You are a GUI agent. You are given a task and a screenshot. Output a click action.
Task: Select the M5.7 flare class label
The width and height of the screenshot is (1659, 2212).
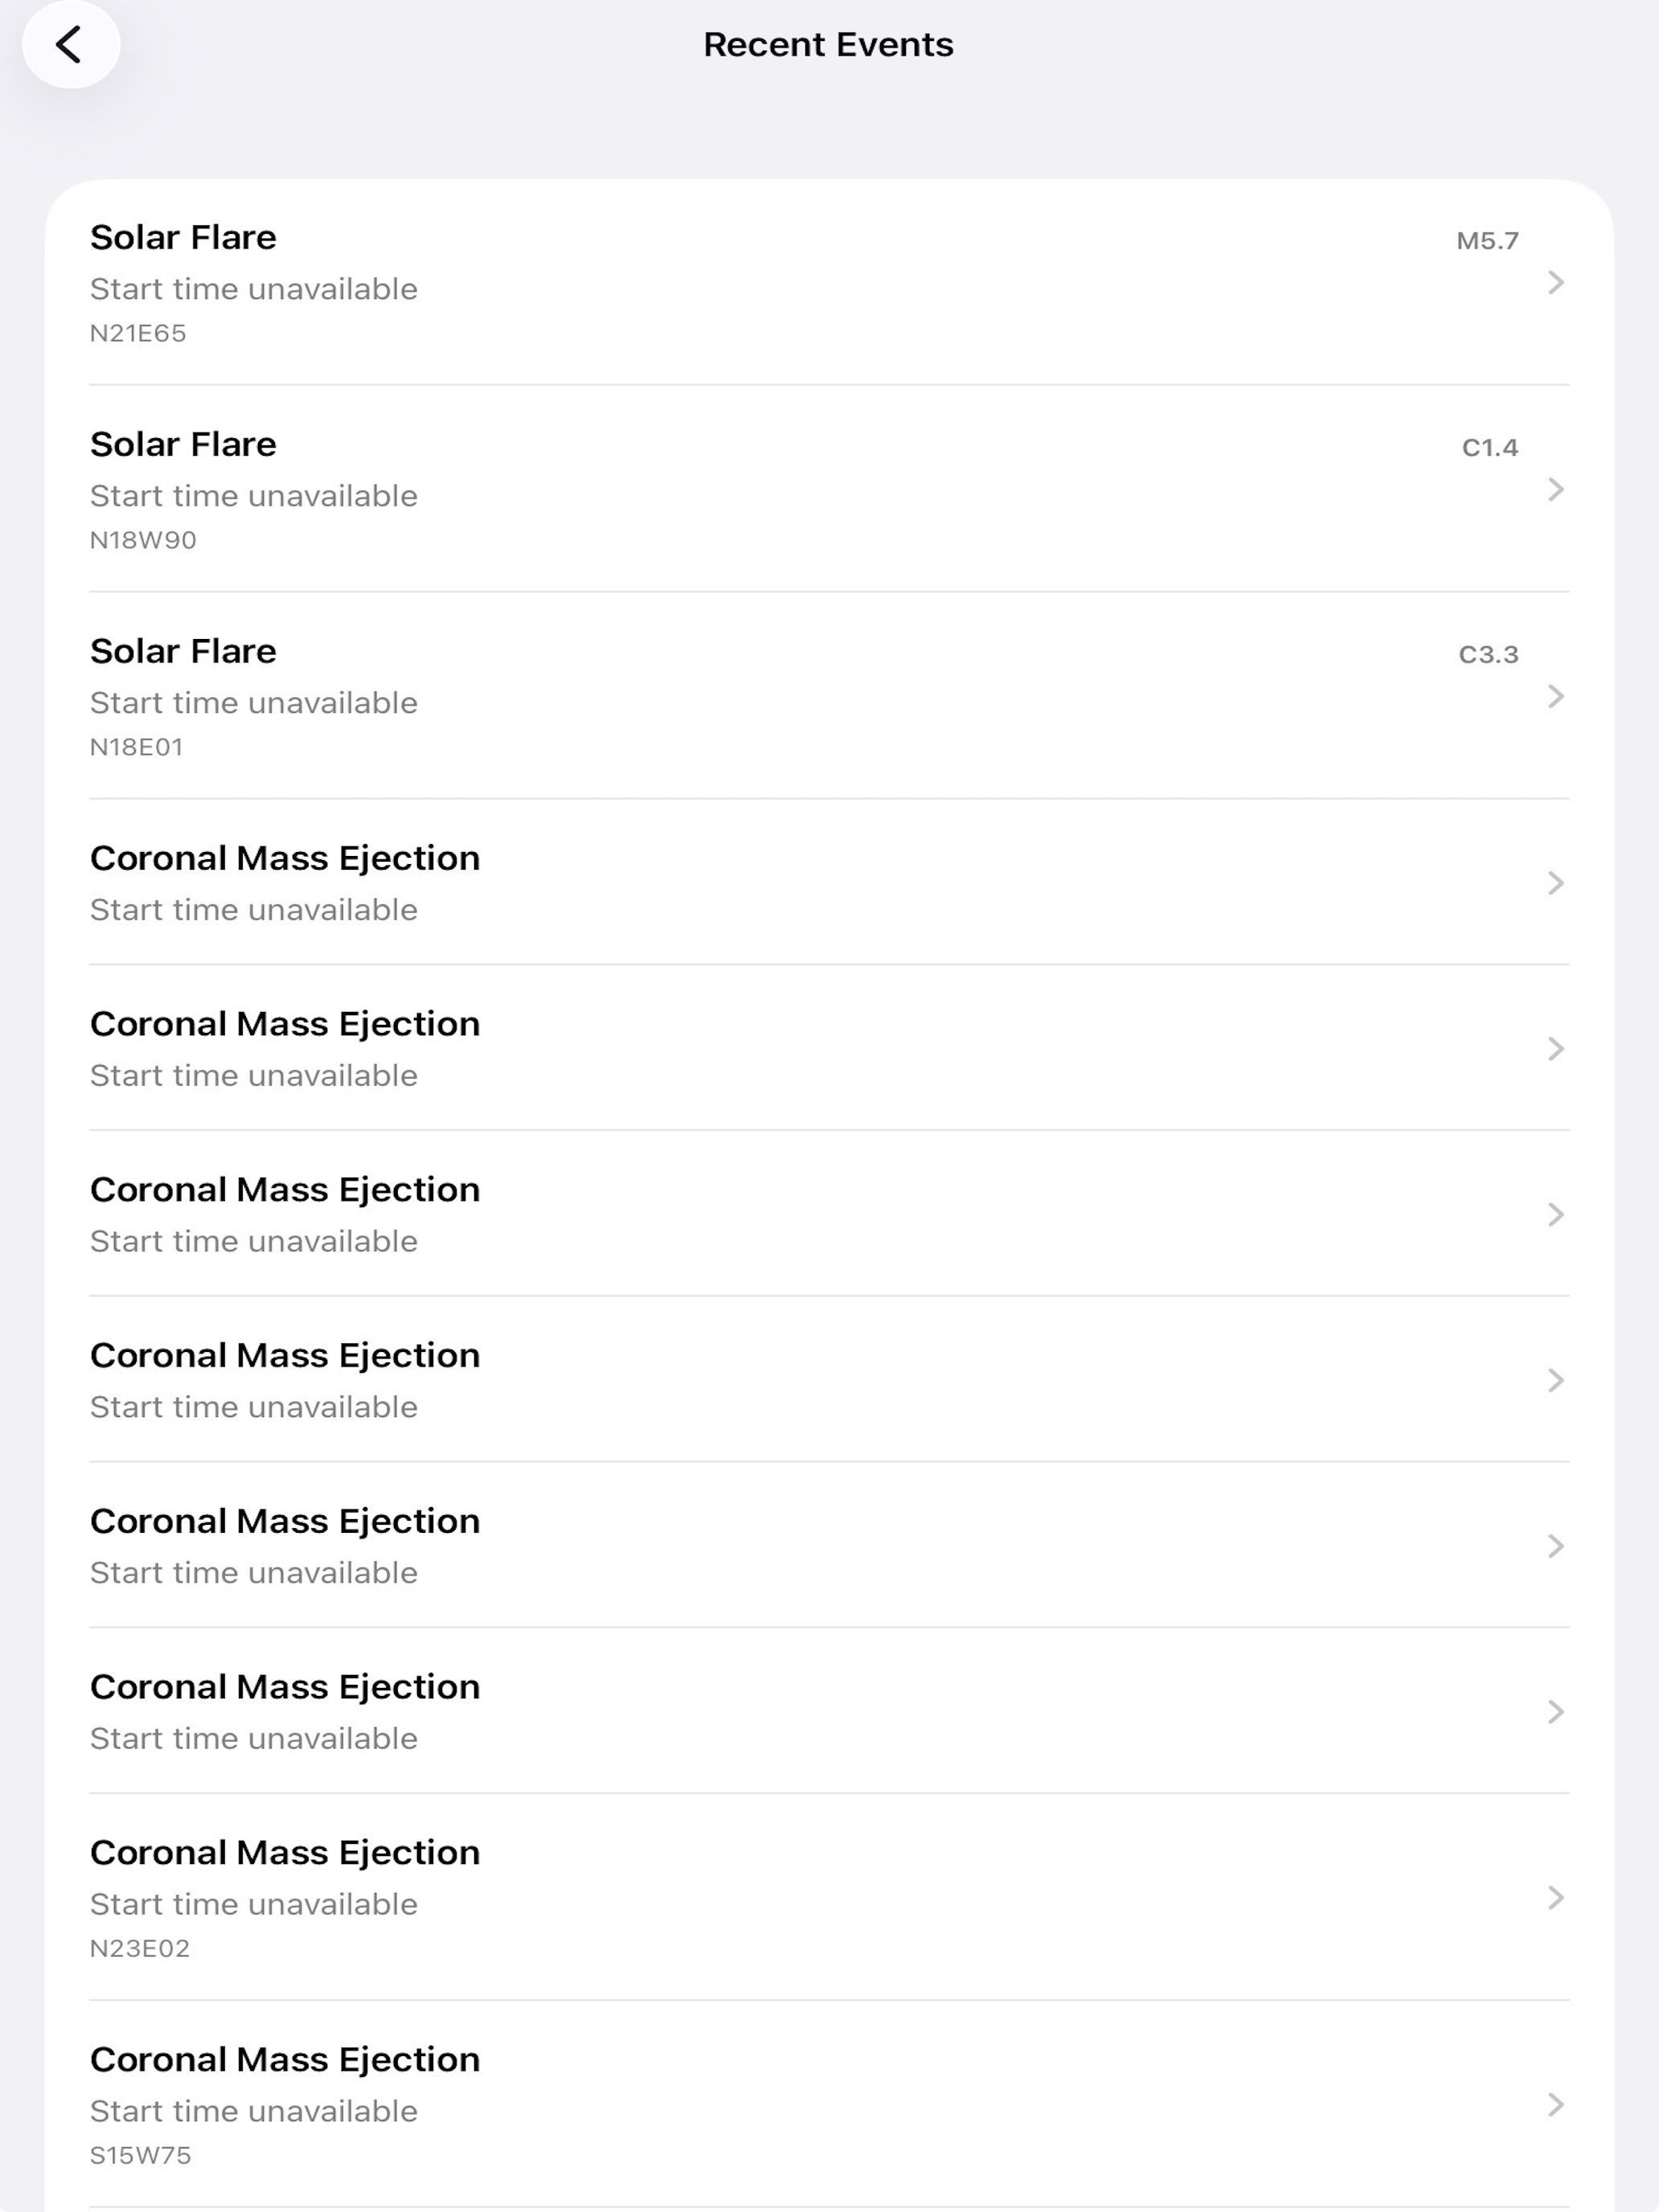click(1487, 241)
